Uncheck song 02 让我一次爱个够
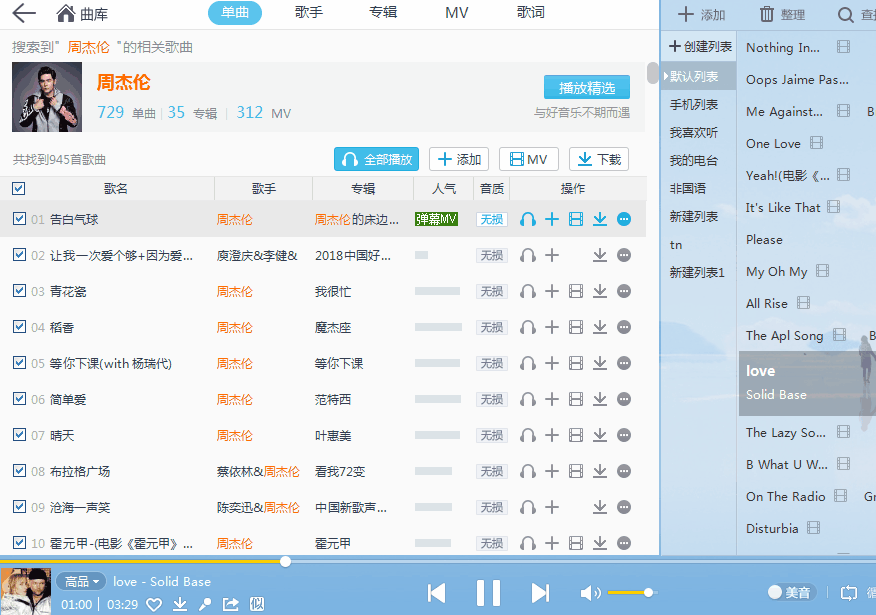Image resolution: width=876 pixels, height=615 pixels. click(19, 255)
